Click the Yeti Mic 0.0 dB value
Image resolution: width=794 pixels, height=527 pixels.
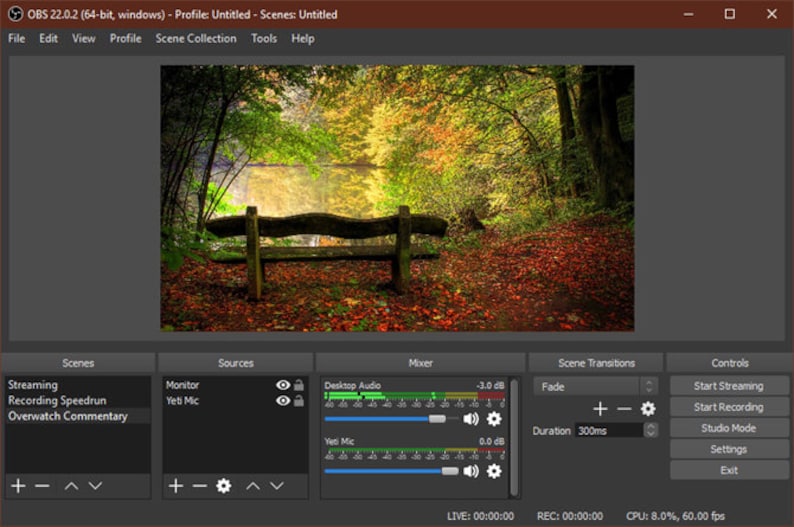click(x=491, y=441)
